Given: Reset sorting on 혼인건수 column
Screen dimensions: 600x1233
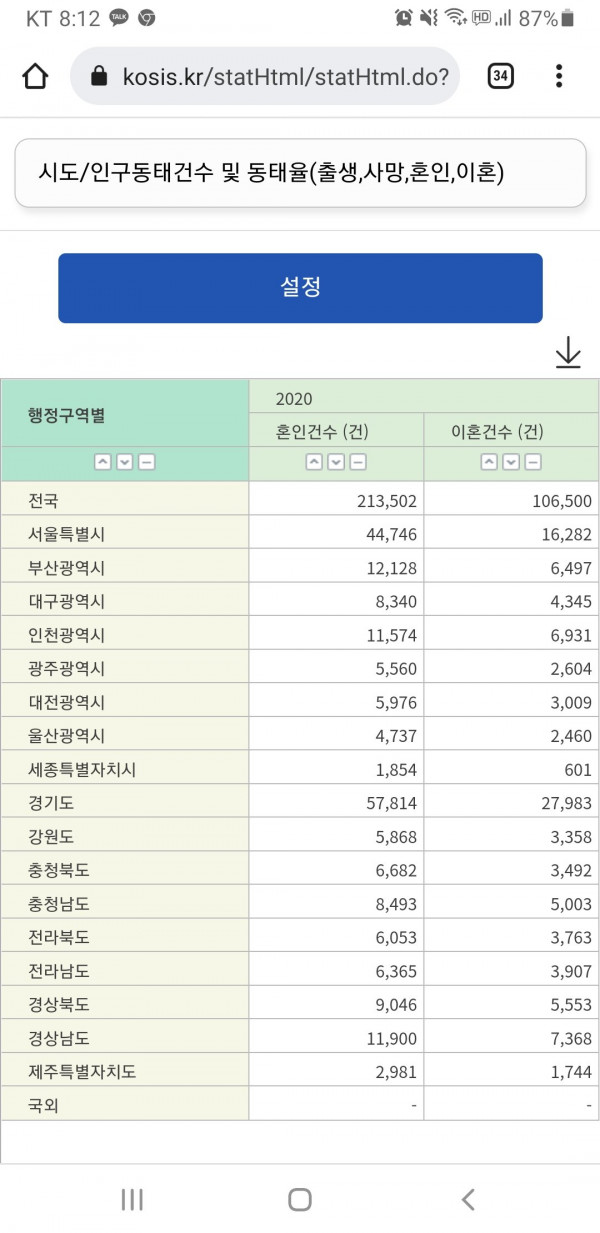Looking at the screenshot, I should pyautogui.click(x=358, y=462).
